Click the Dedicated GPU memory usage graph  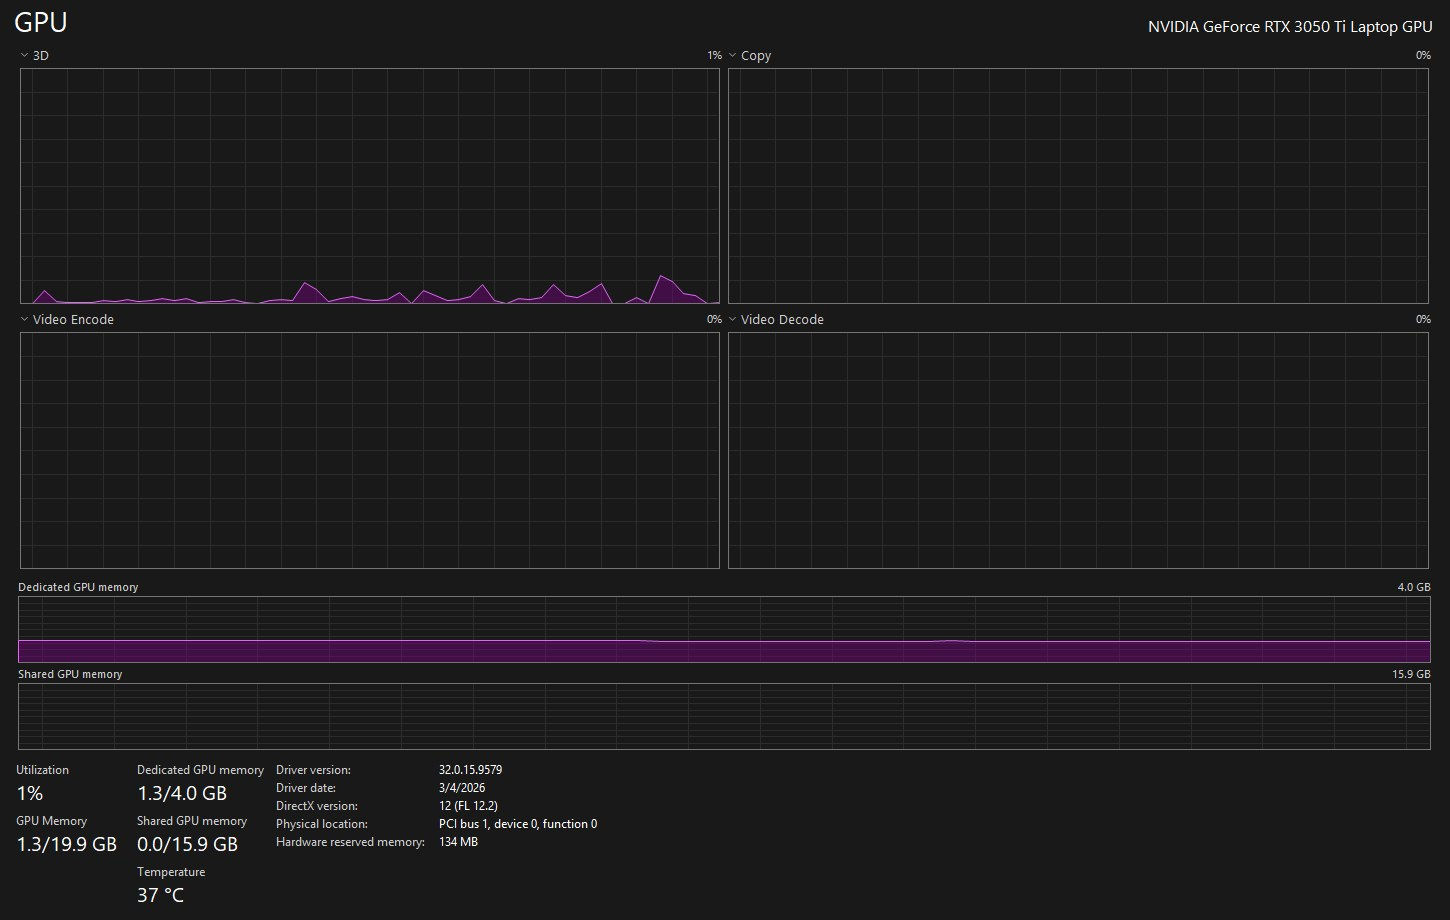[724, 630]
